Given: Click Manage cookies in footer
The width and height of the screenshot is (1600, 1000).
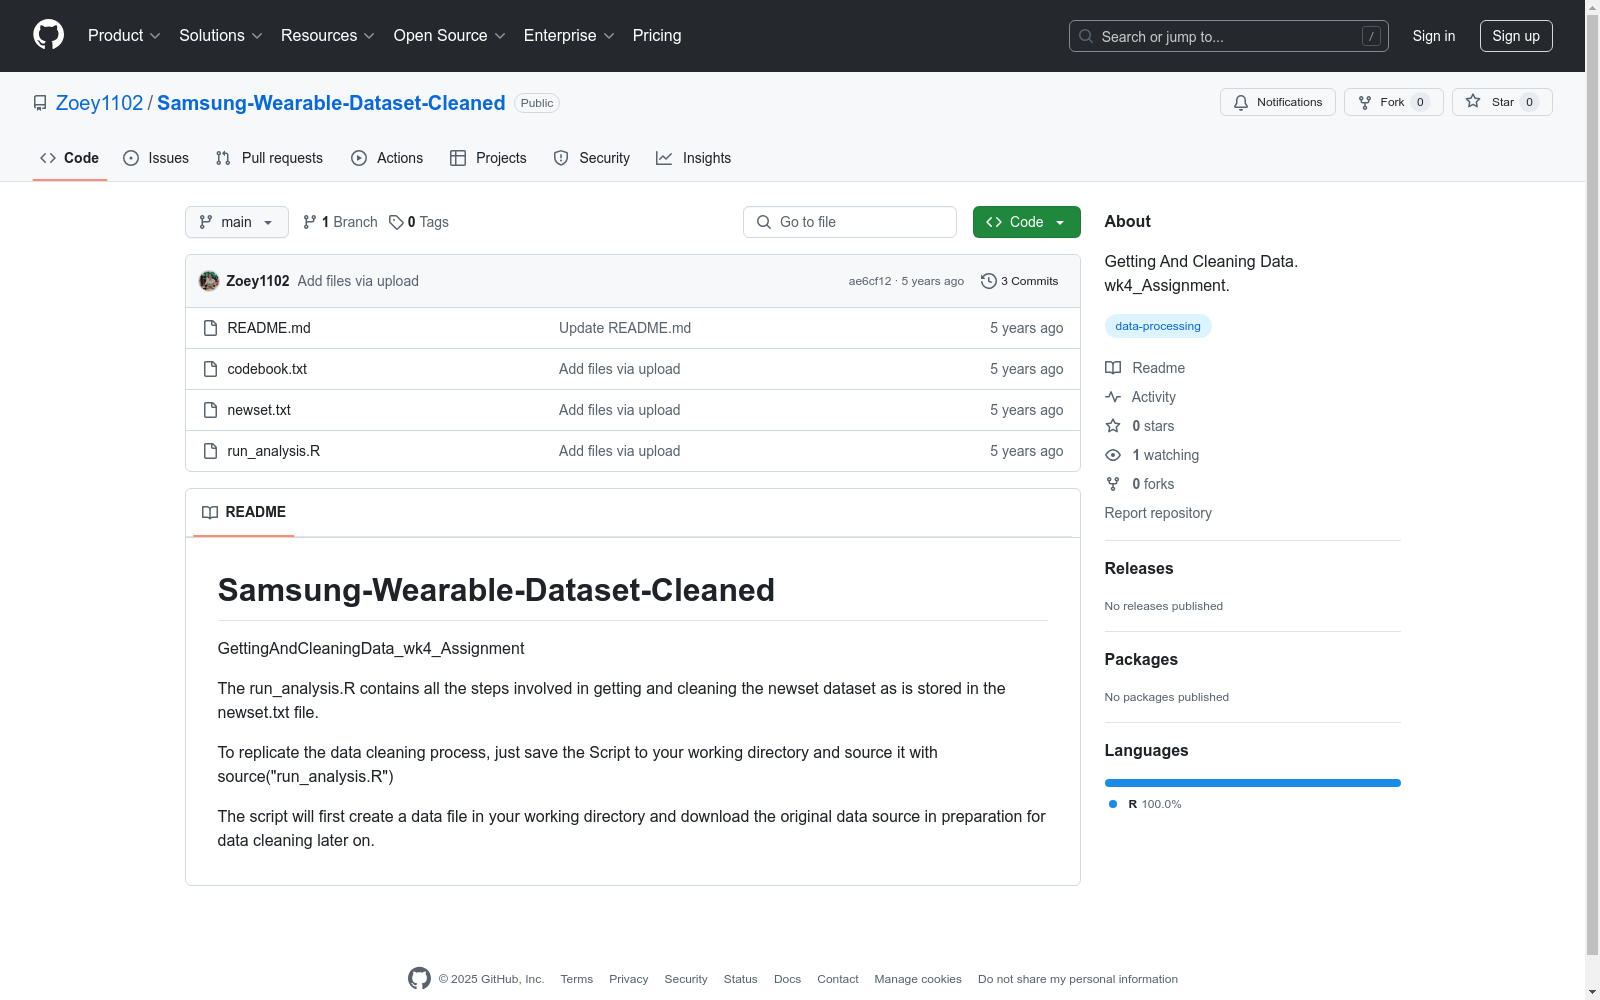Looking at the screenshot, I should click(918, 979).
